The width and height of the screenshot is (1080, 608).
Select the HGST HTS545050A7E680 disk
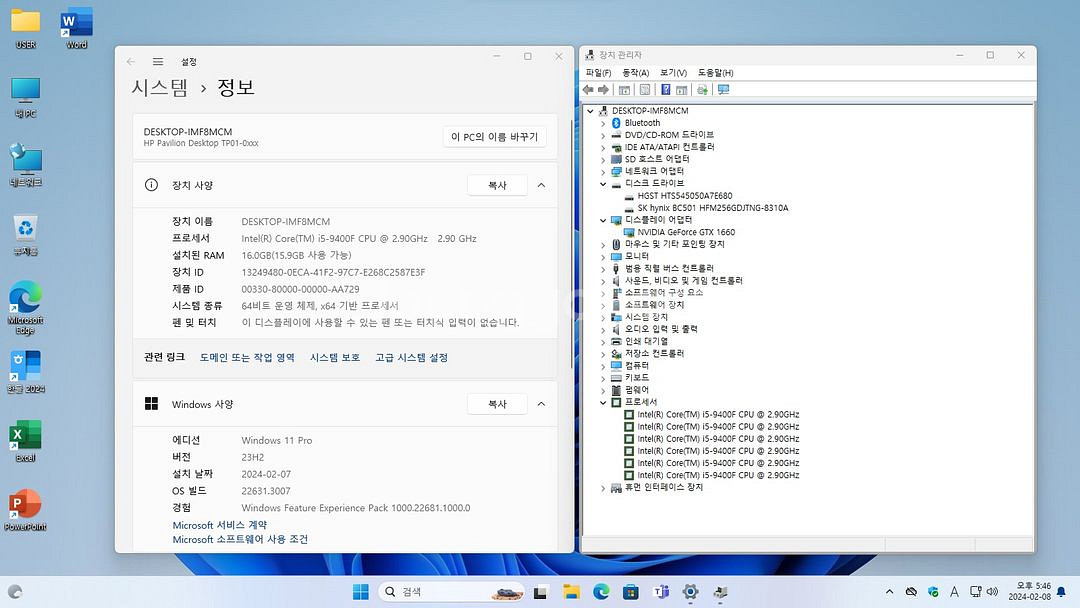685,196
